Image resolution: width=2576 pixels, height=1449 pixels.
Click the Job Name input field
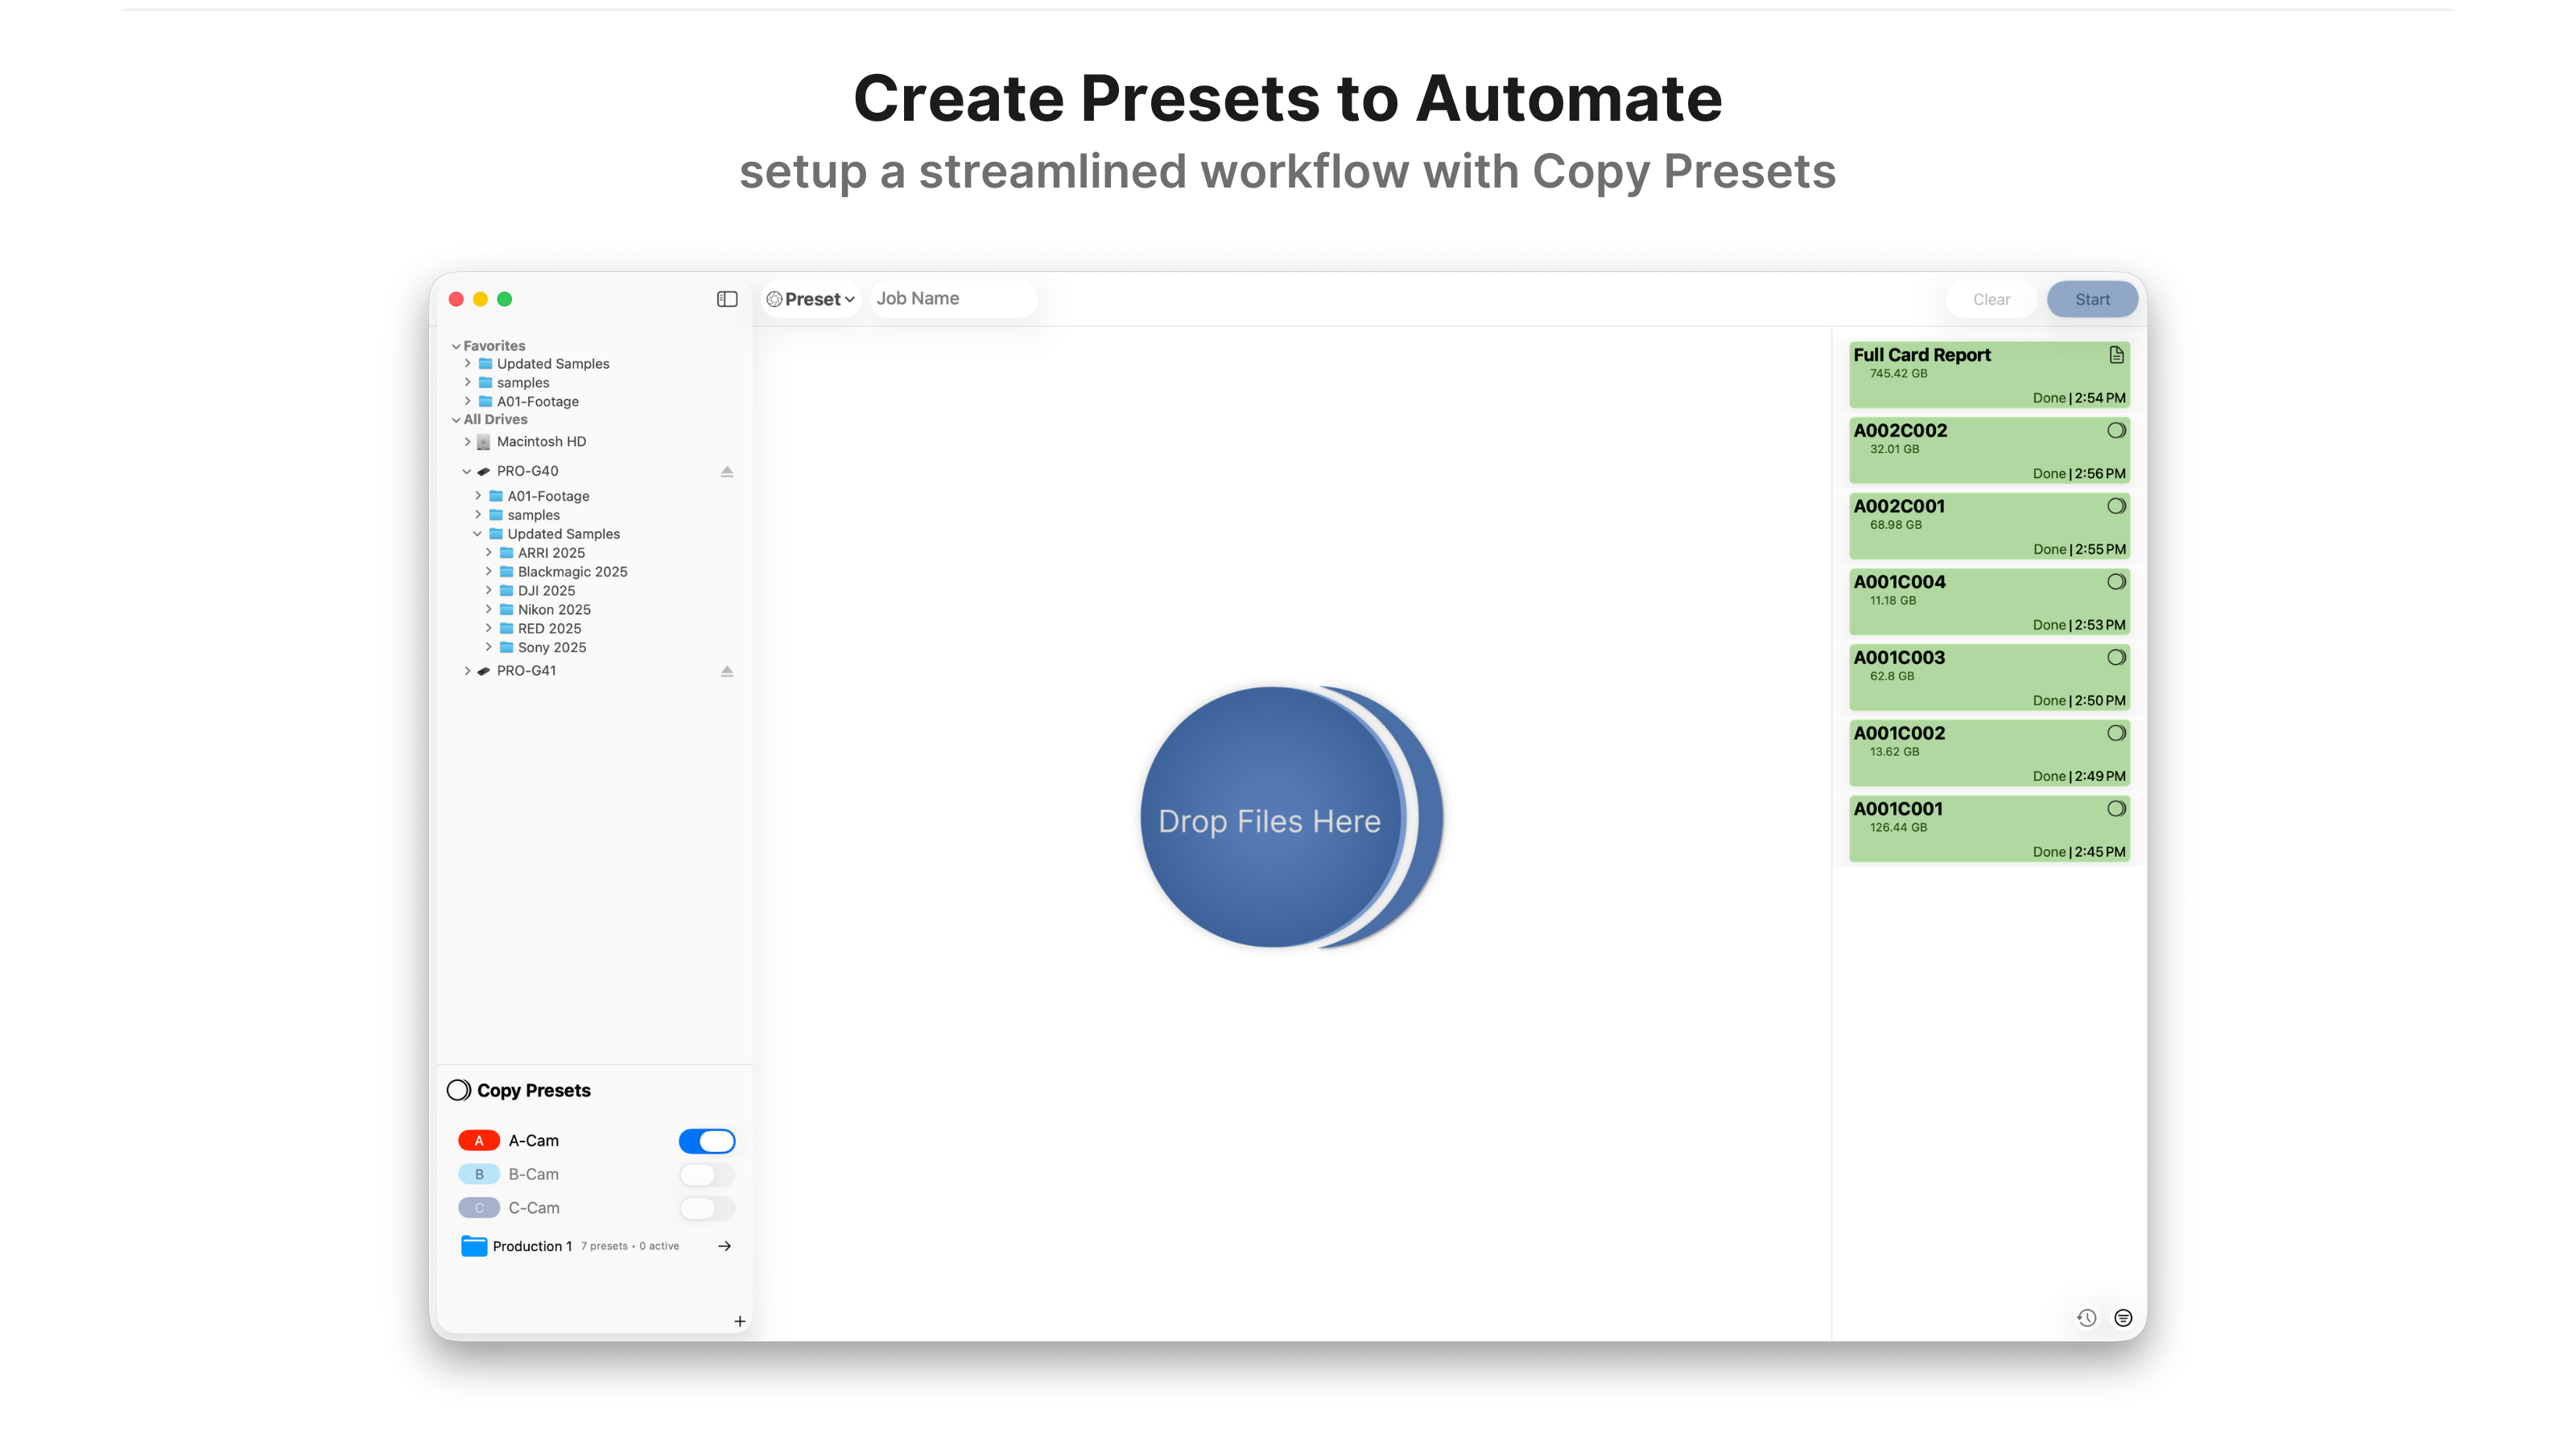[951, 299]
